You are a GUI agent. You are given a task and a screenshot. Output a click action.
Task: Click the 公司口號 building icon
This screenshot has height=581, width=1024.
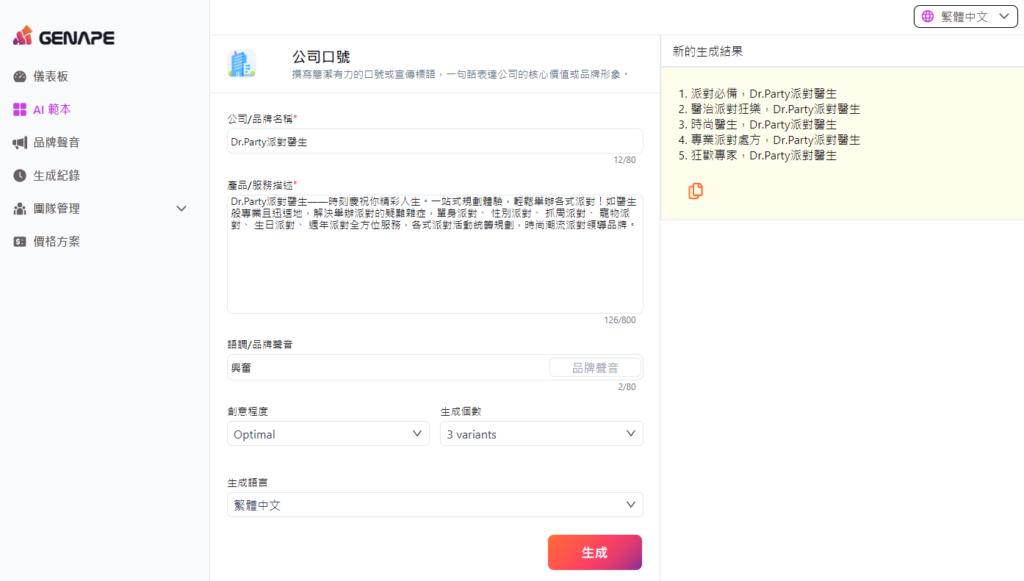(241, 63)
